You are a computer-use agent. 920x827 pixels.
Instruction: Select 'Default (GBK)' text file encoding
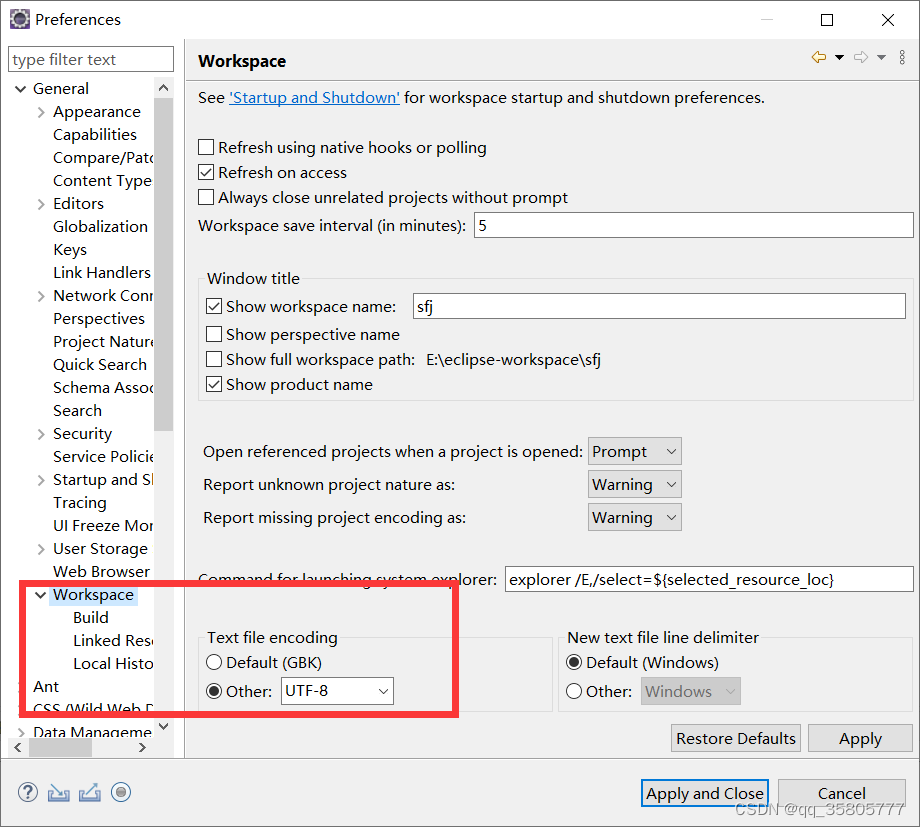(x=214, y=663)
